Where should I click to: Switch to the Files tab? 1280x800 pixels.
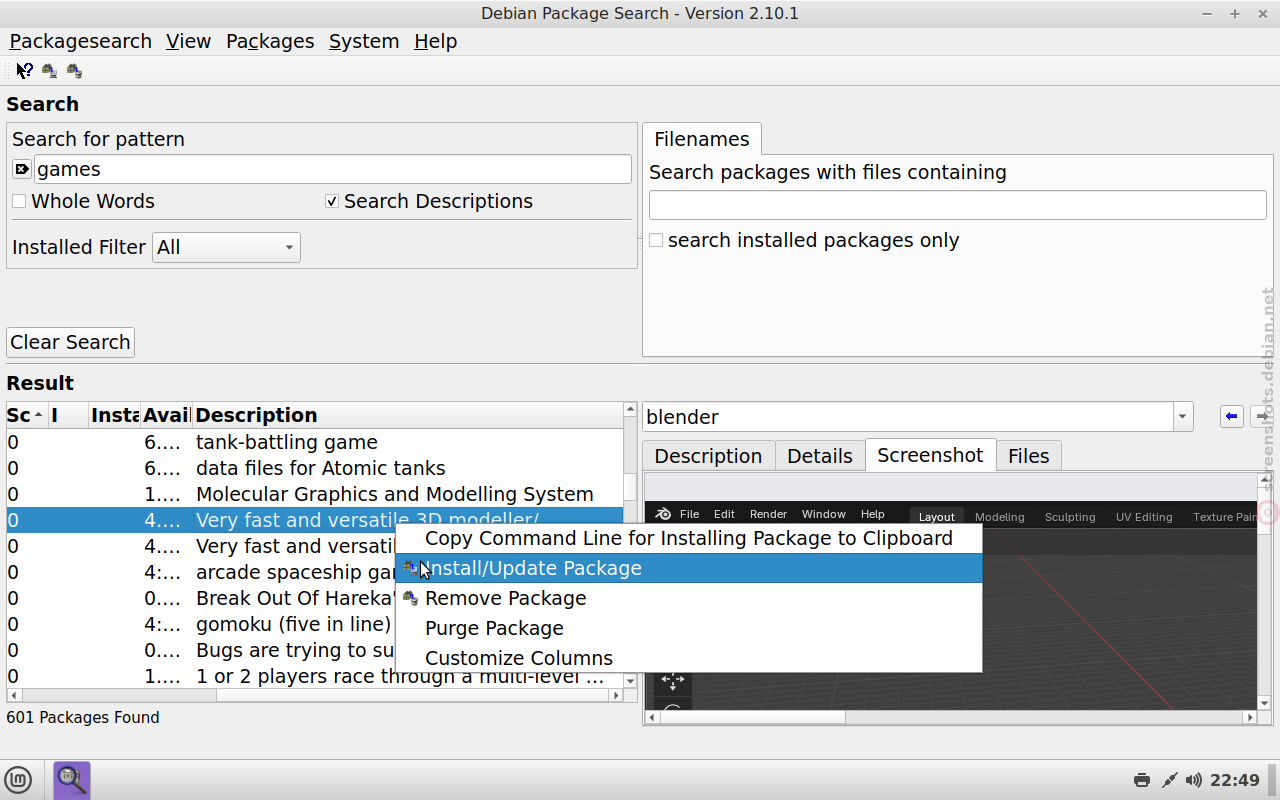pyautogui.click(x=1029, y=456)
